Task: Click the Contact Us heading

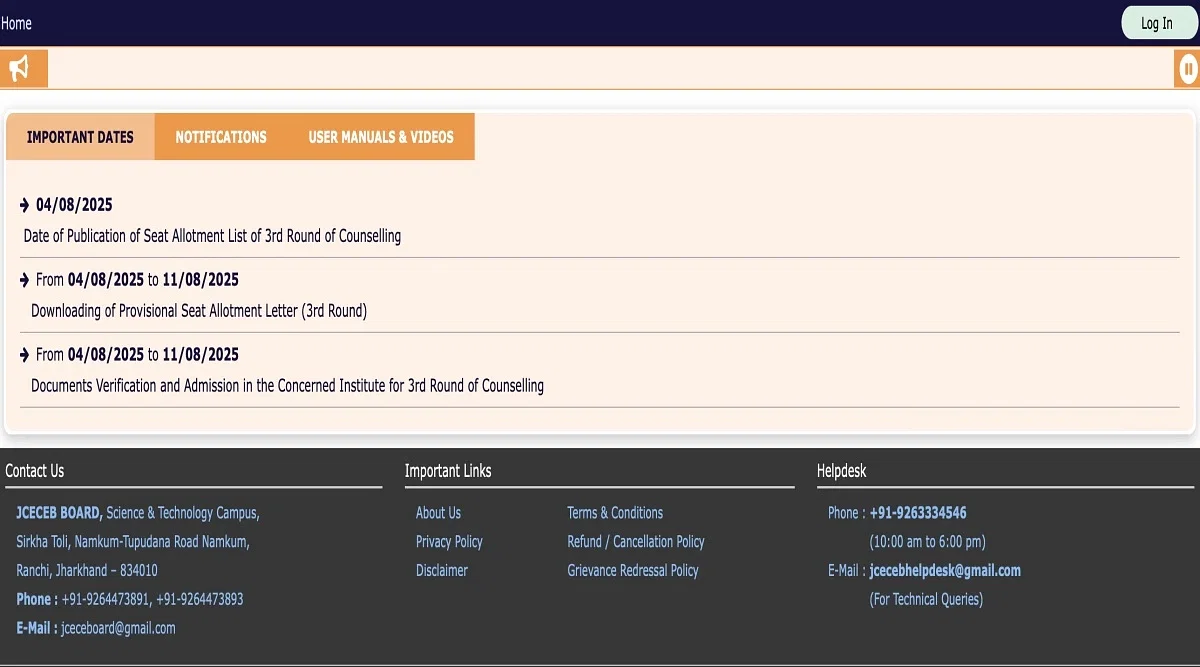Action: 35,471
